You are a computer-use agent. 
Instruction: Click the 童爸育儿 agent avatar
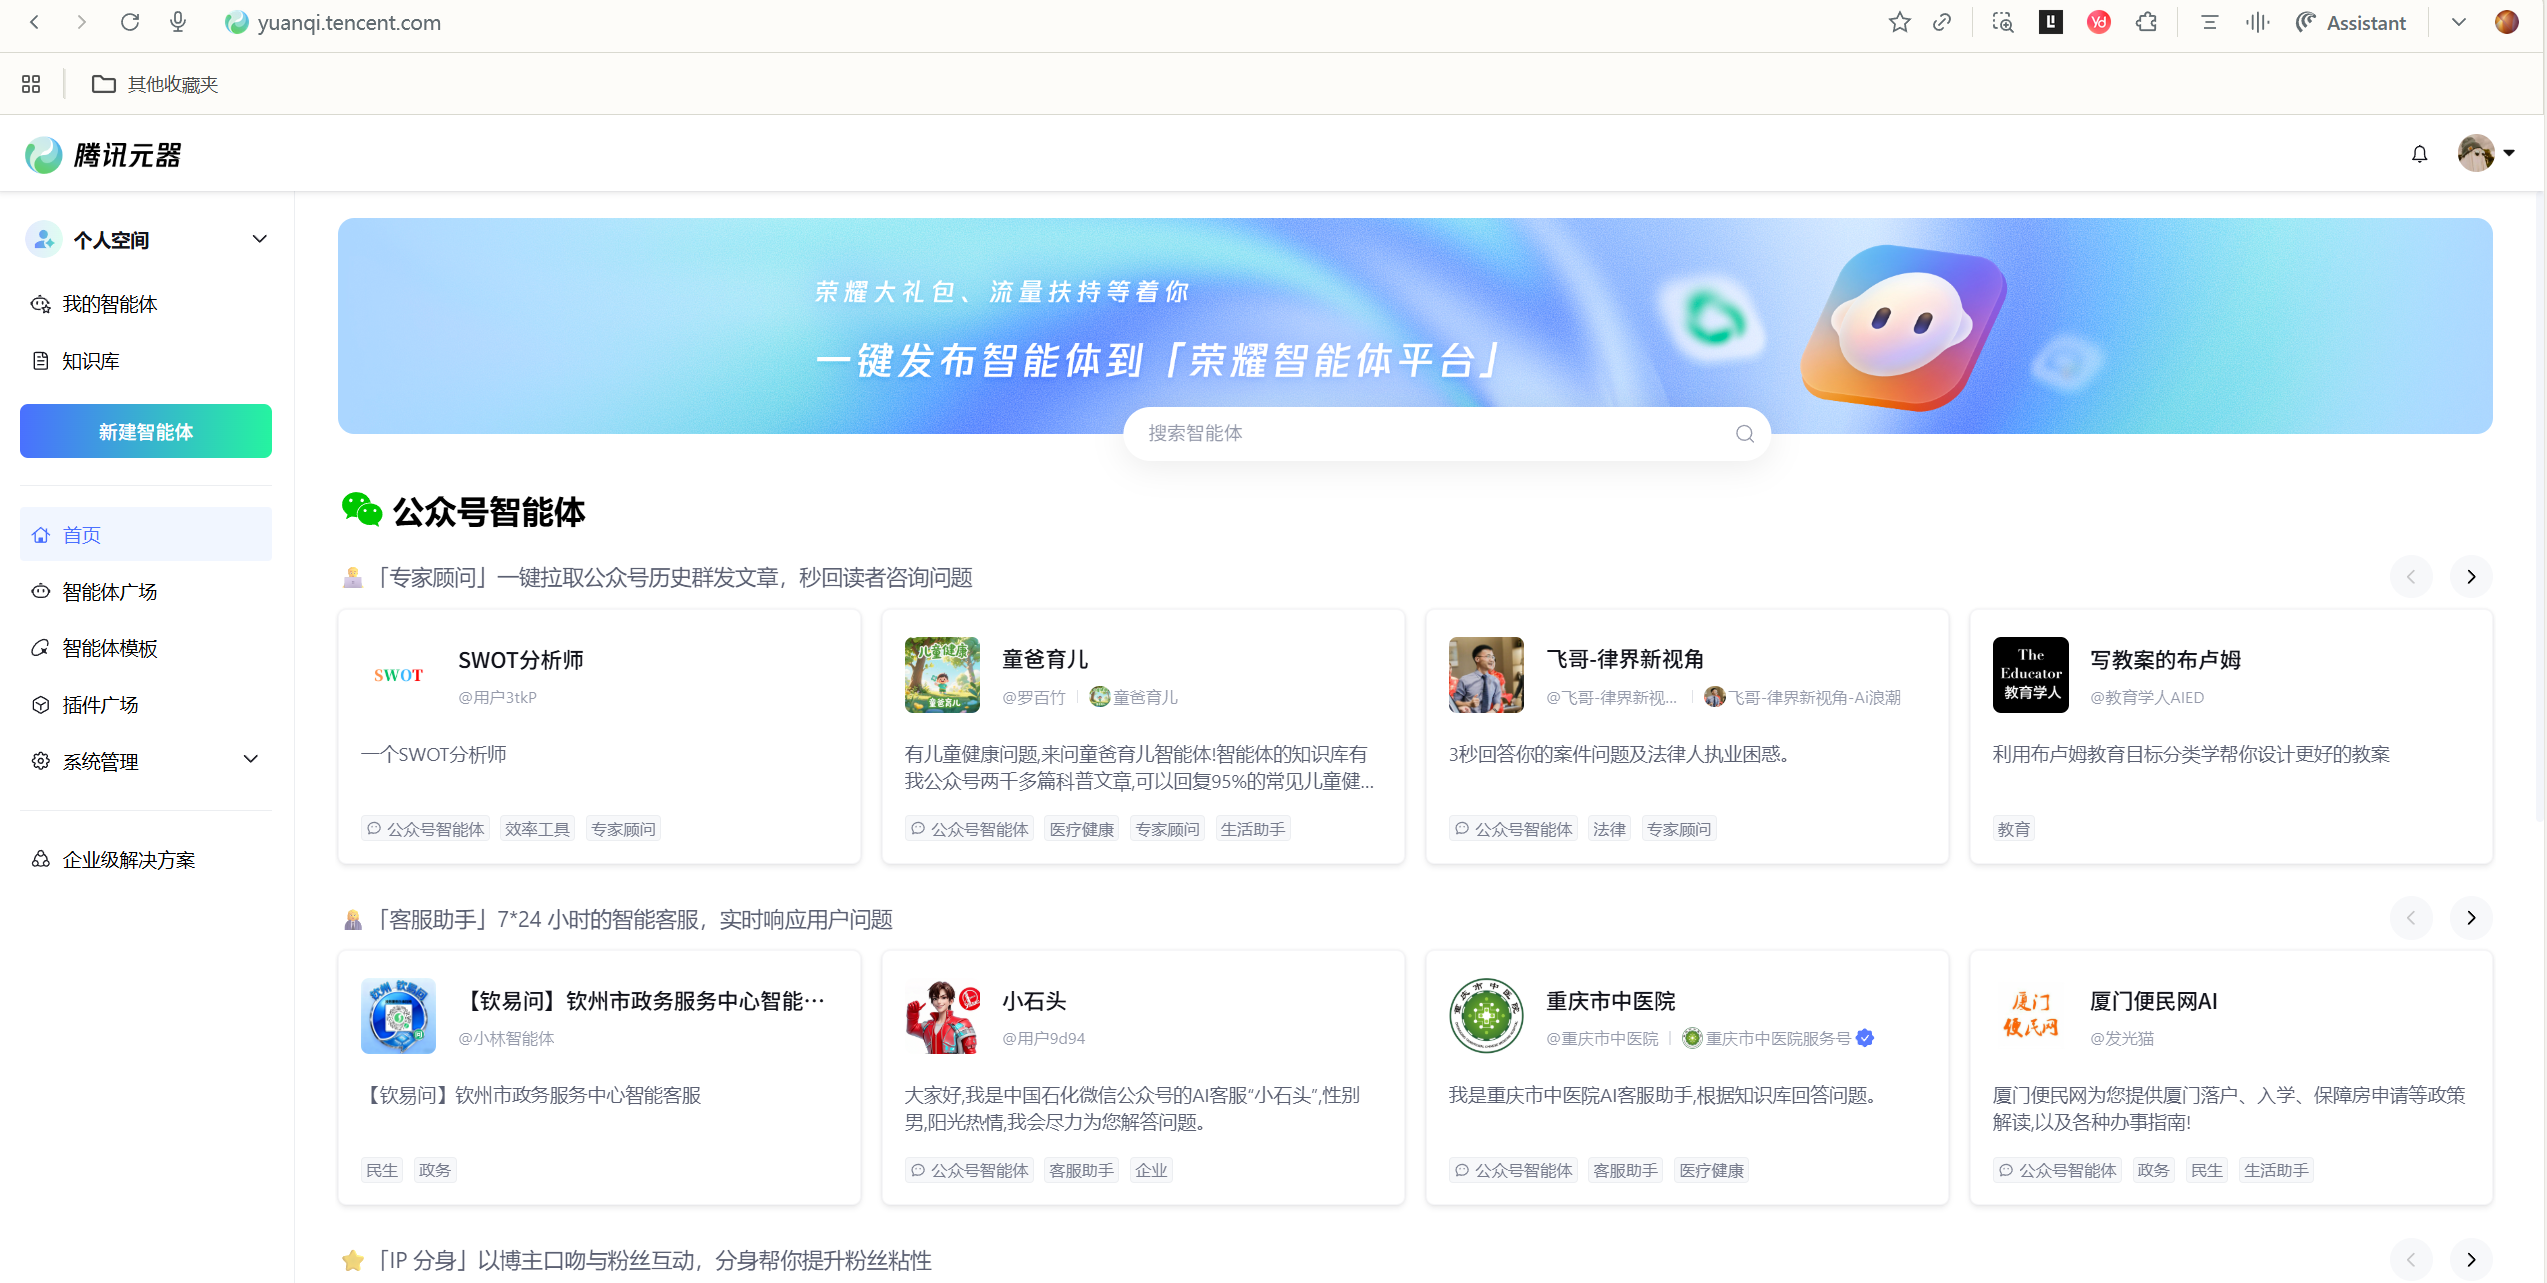pos(941,675)
